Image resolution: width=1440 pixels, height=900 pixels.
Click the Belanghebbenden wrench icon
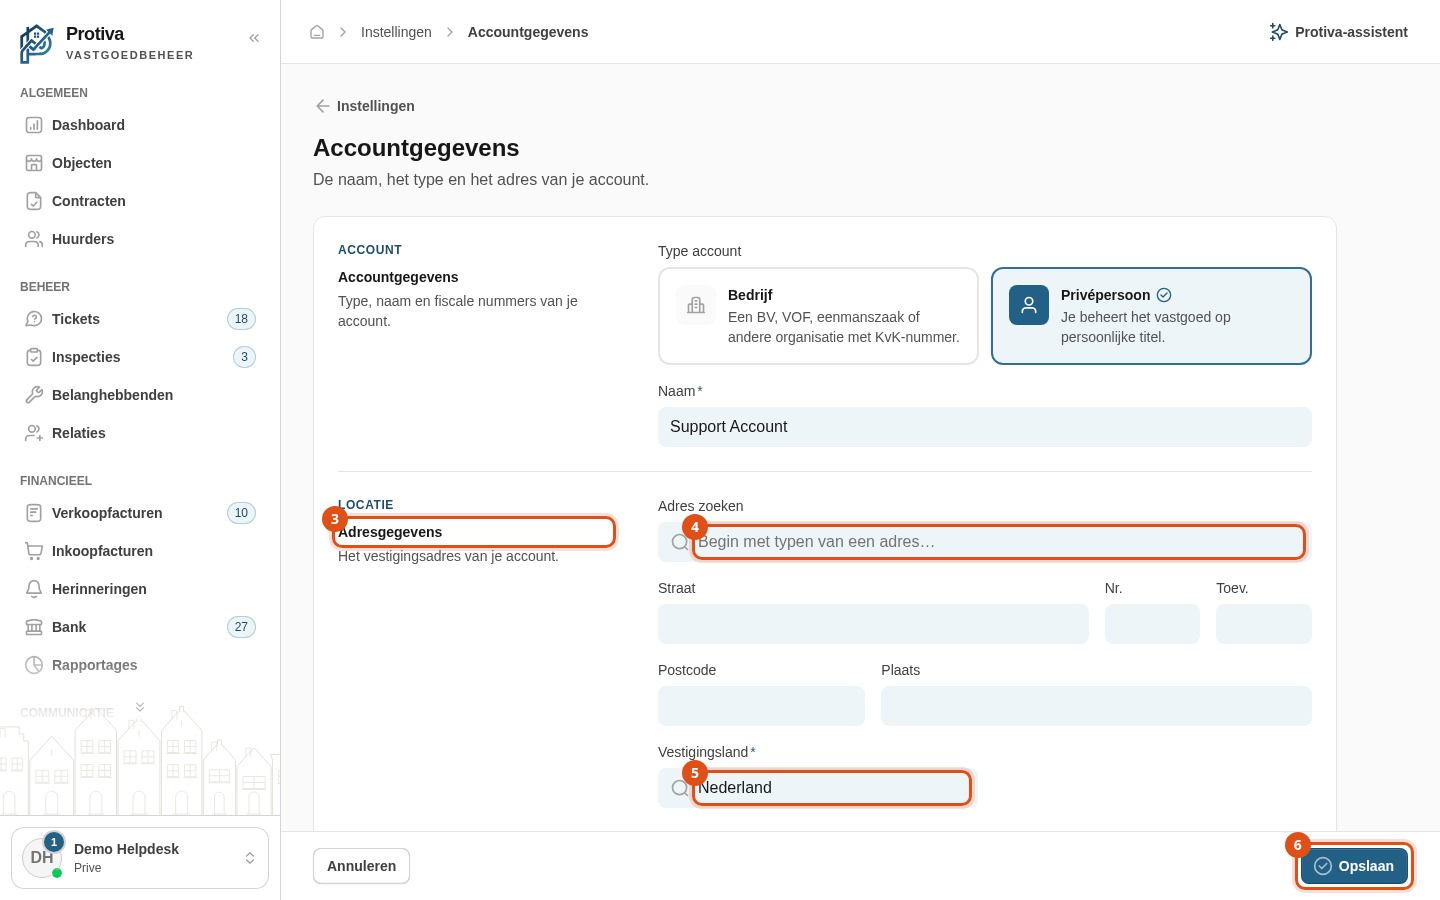(34, 395)
